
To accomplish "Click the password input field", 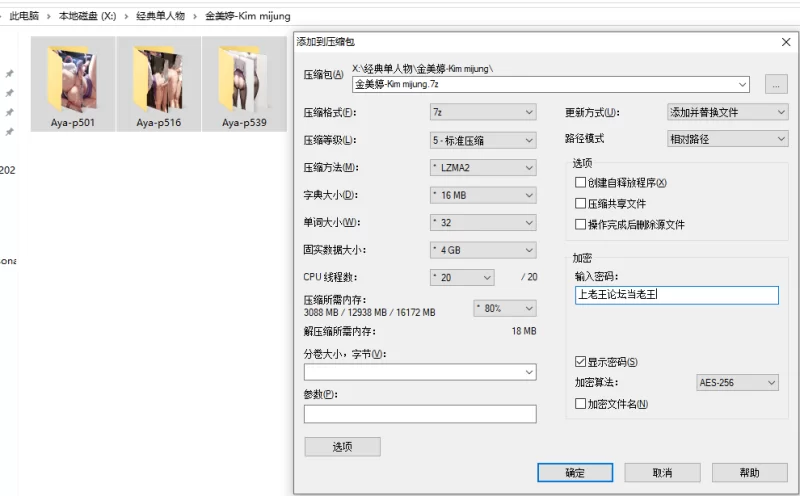I will point(677,295).
